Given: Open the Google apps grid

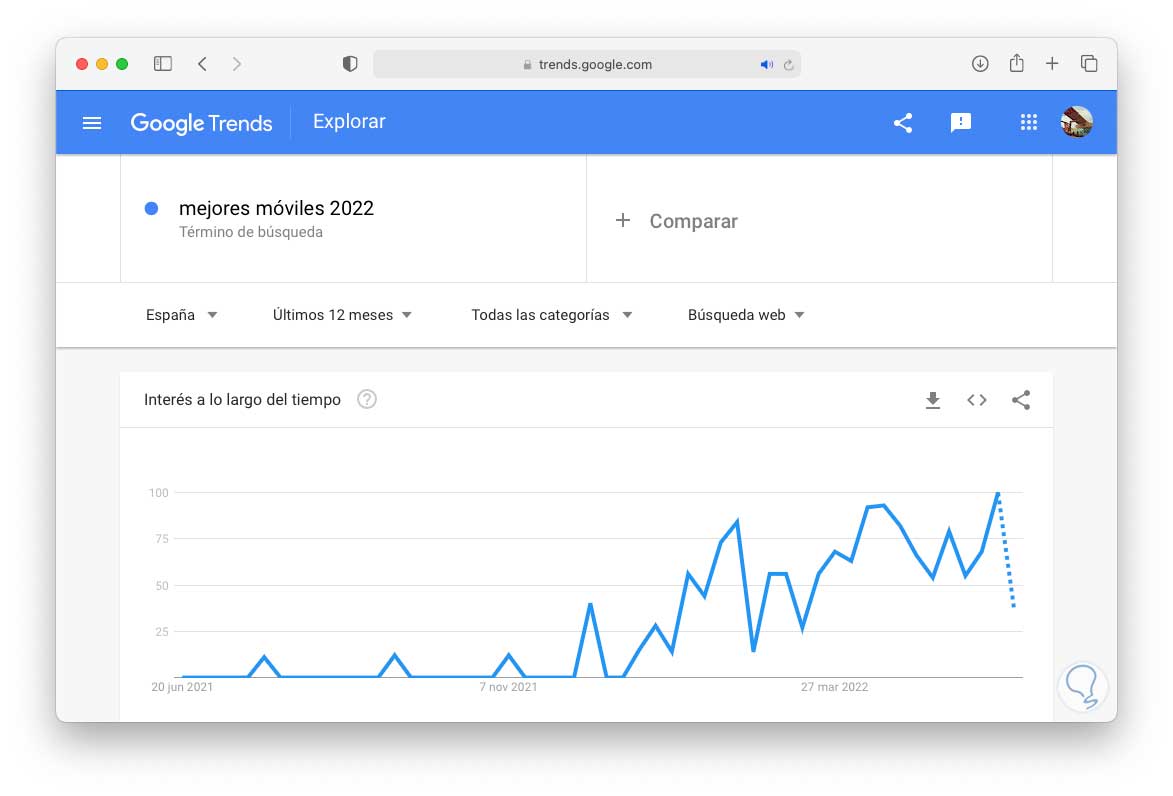Looking at the screenshot, I should (1028, 123).
